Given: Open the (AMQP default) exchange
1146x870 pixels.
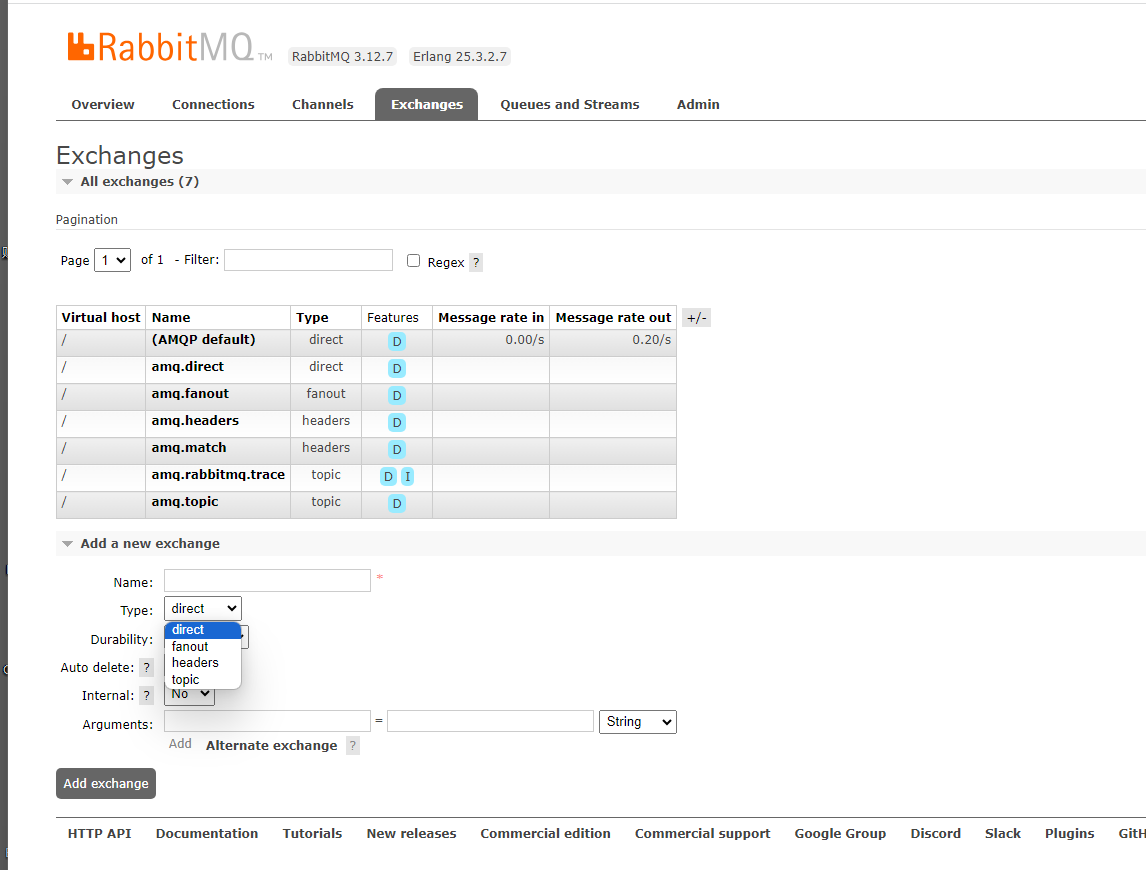Looking at the screenshot, I should pyautogui.click(x=203, y=340).
